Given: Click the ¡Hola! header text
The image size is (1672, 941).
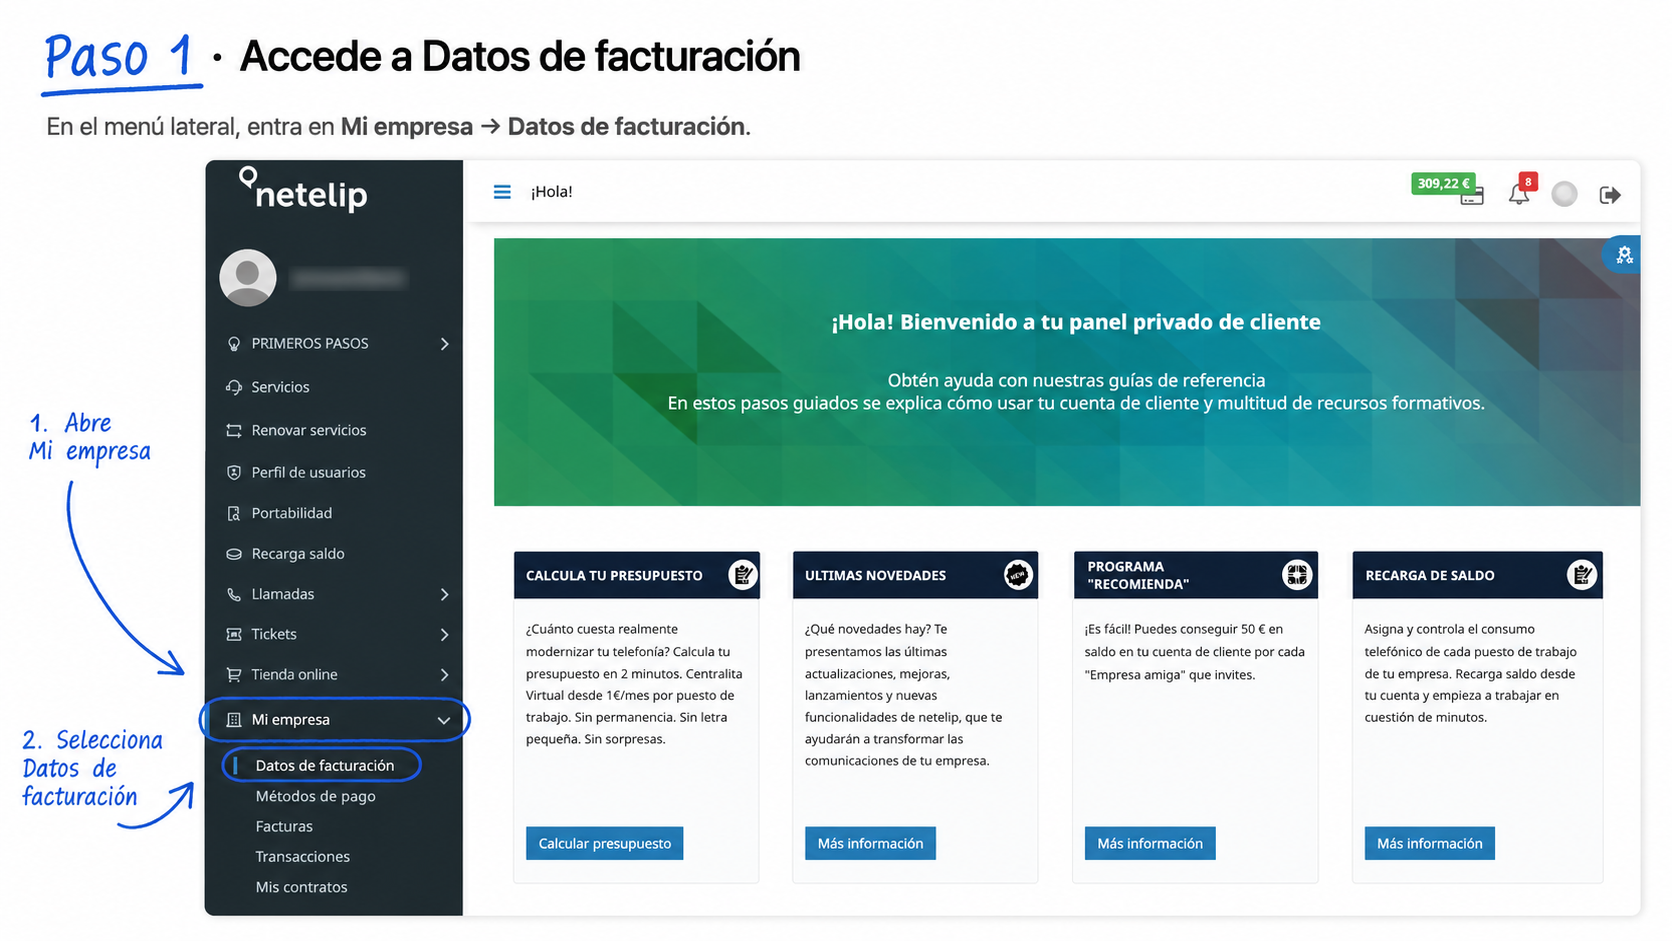Looking at the screenshot, I should 551,192.
